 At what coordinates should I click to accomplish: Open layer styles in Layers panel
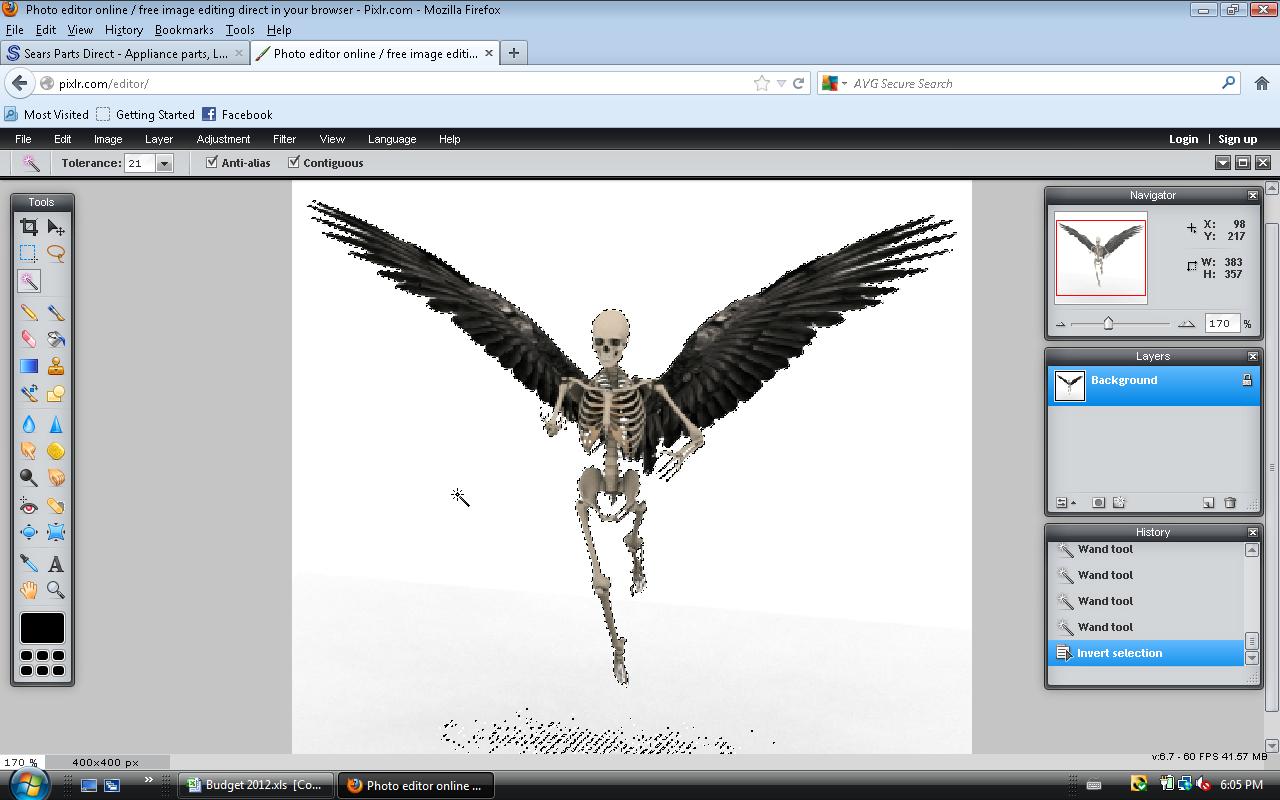pyautogui.click(x=1119, y=503)
